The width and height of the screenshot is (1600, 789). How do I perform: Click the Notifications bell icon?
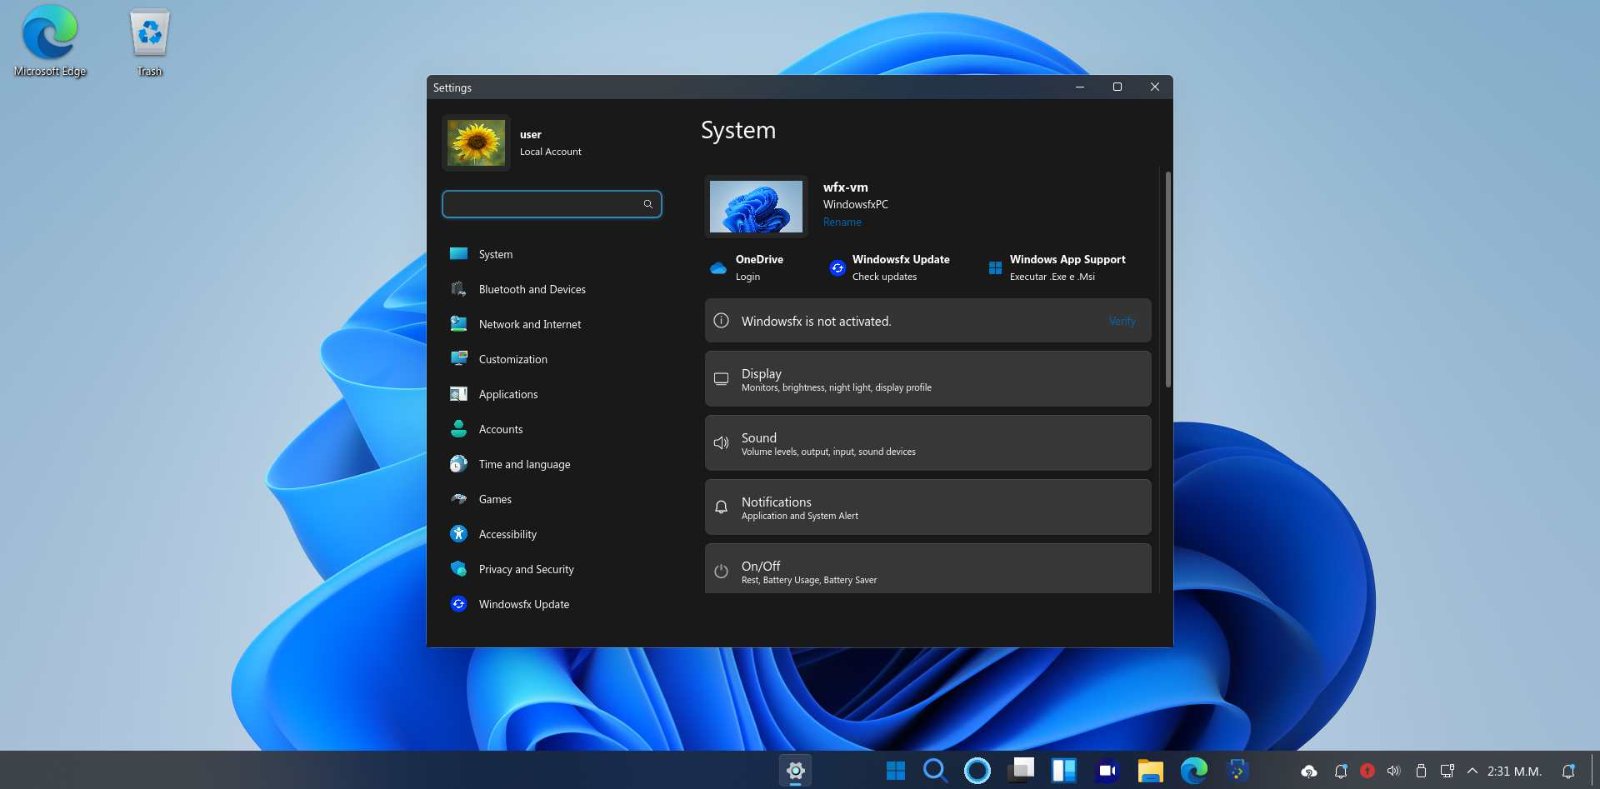[721, 507]
